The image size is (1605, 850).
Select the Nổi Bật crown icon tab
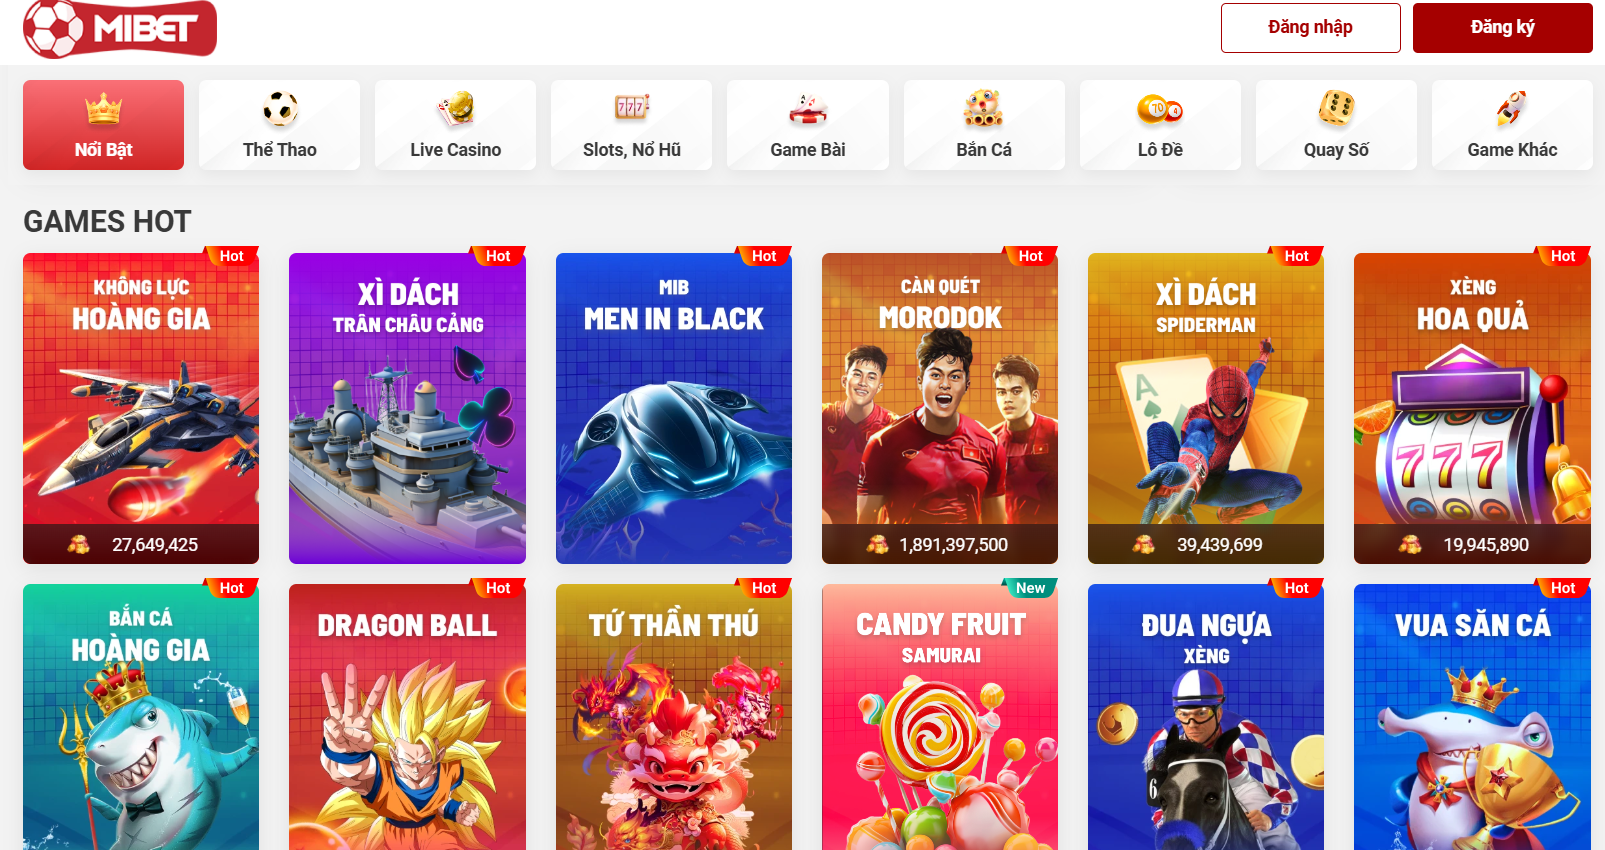pyautogui.click(x=103, y=125)
